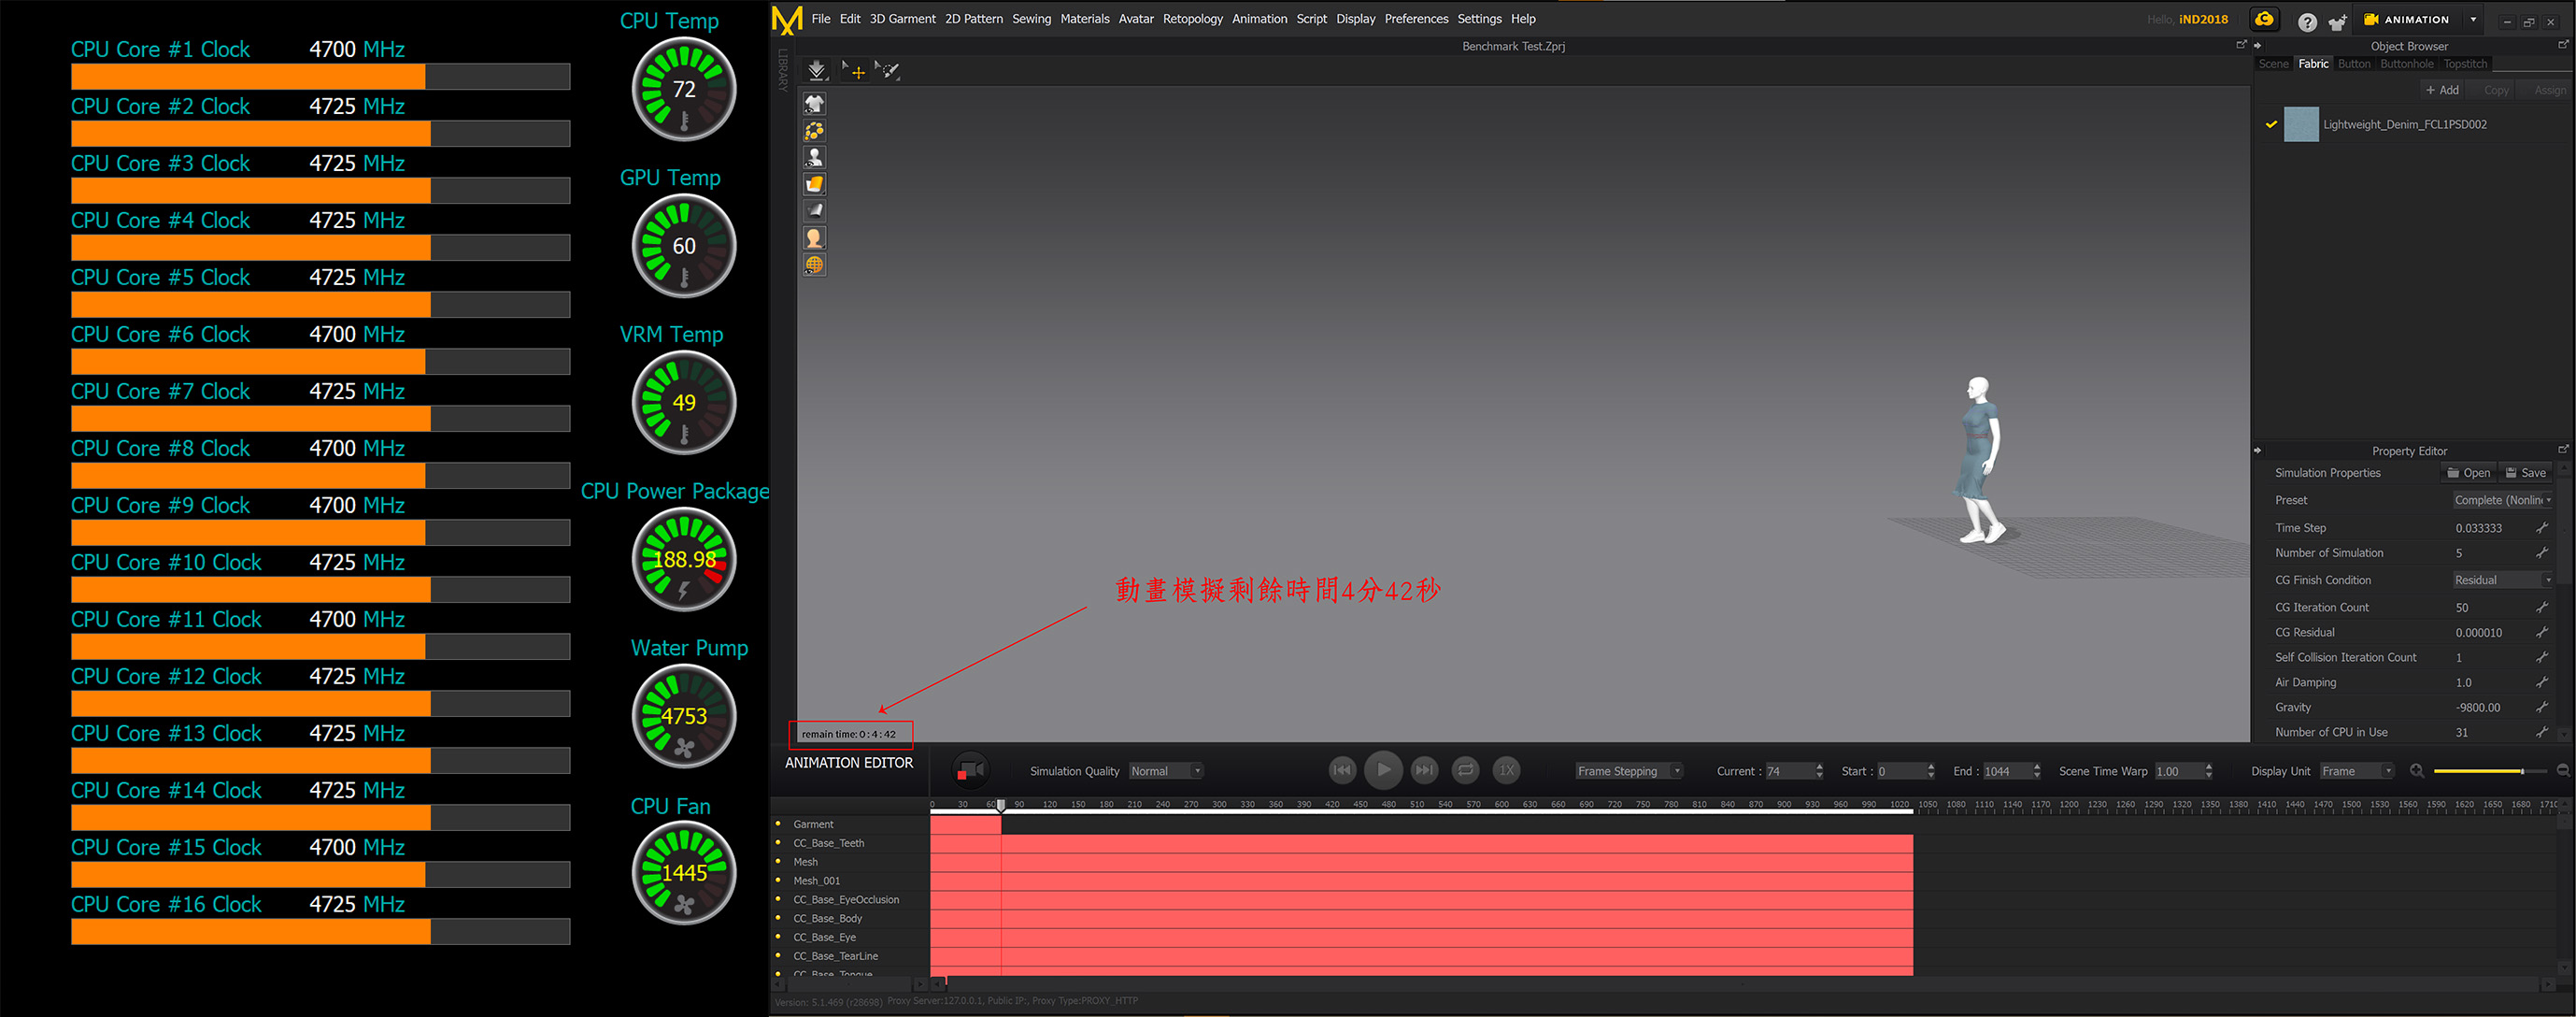2576x1017 pixels.
Task: Click the 1X playback speed button
Action: [x=1506, y=770]
